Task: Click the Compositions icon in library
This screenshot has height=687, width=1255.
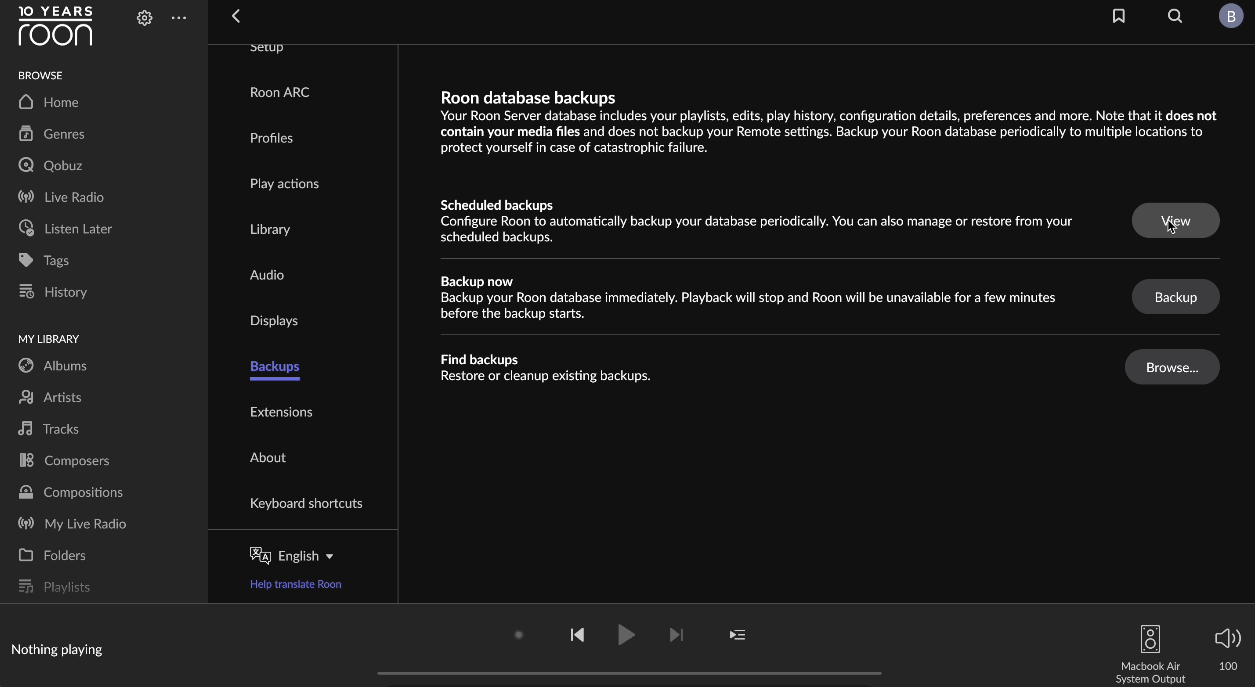Action: 26,492
